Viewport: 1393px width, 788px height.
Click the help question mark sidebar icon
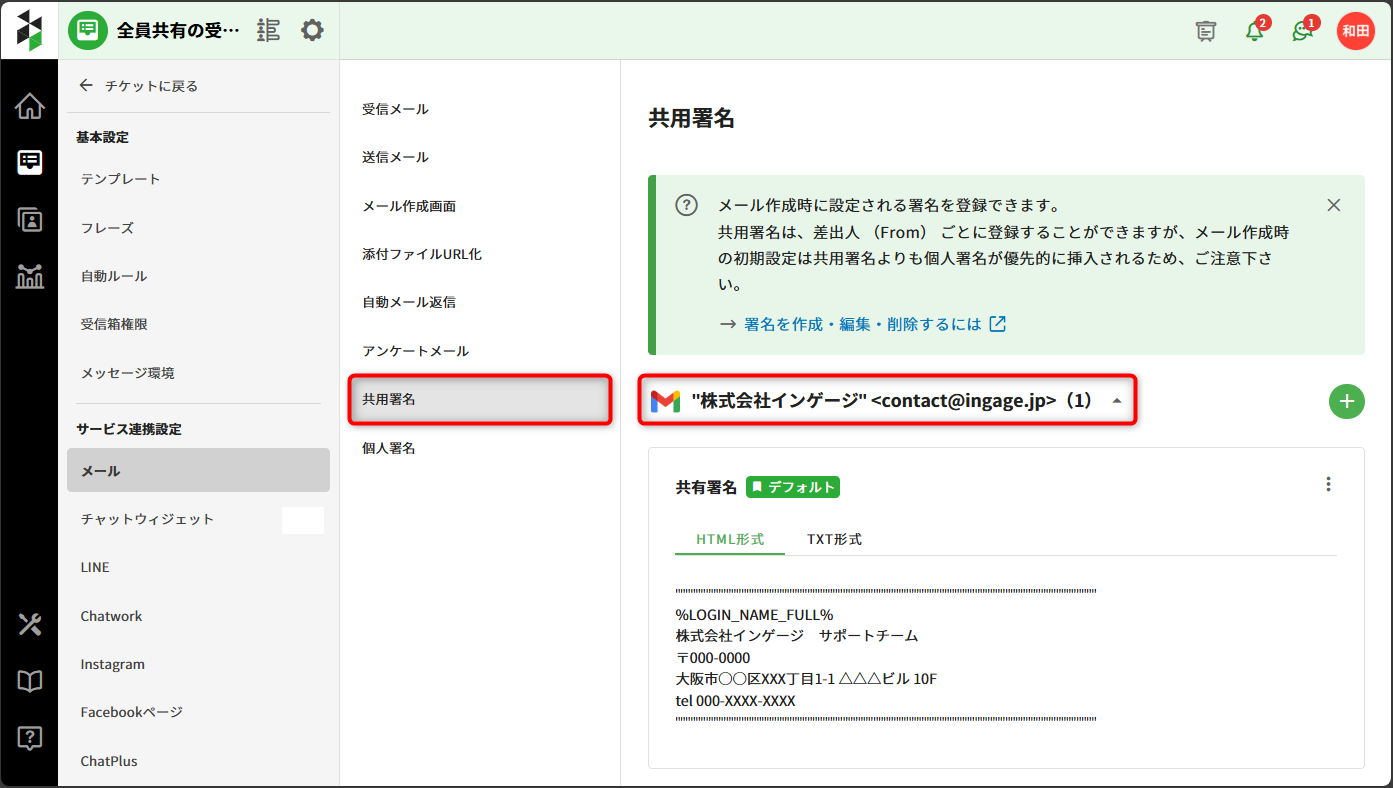click(x=29, y=738)
